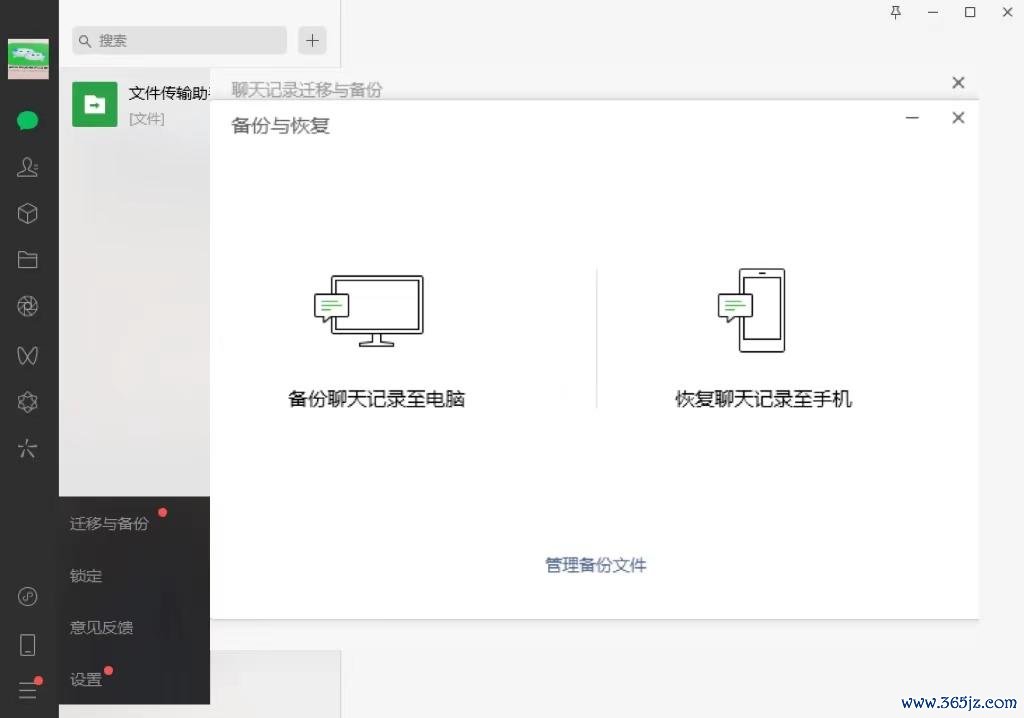Select 锁定 menu entry
This screenshot has width=1024, height=718.
[86, 576]
